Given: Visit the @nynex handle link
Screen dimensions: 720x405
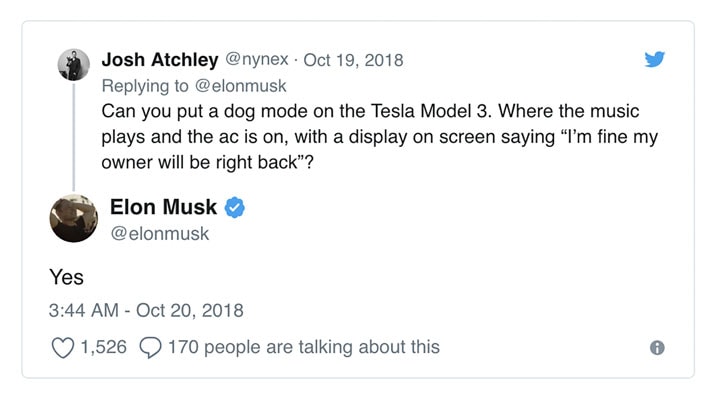Looking at the screenshot, I should click(263, 59).
